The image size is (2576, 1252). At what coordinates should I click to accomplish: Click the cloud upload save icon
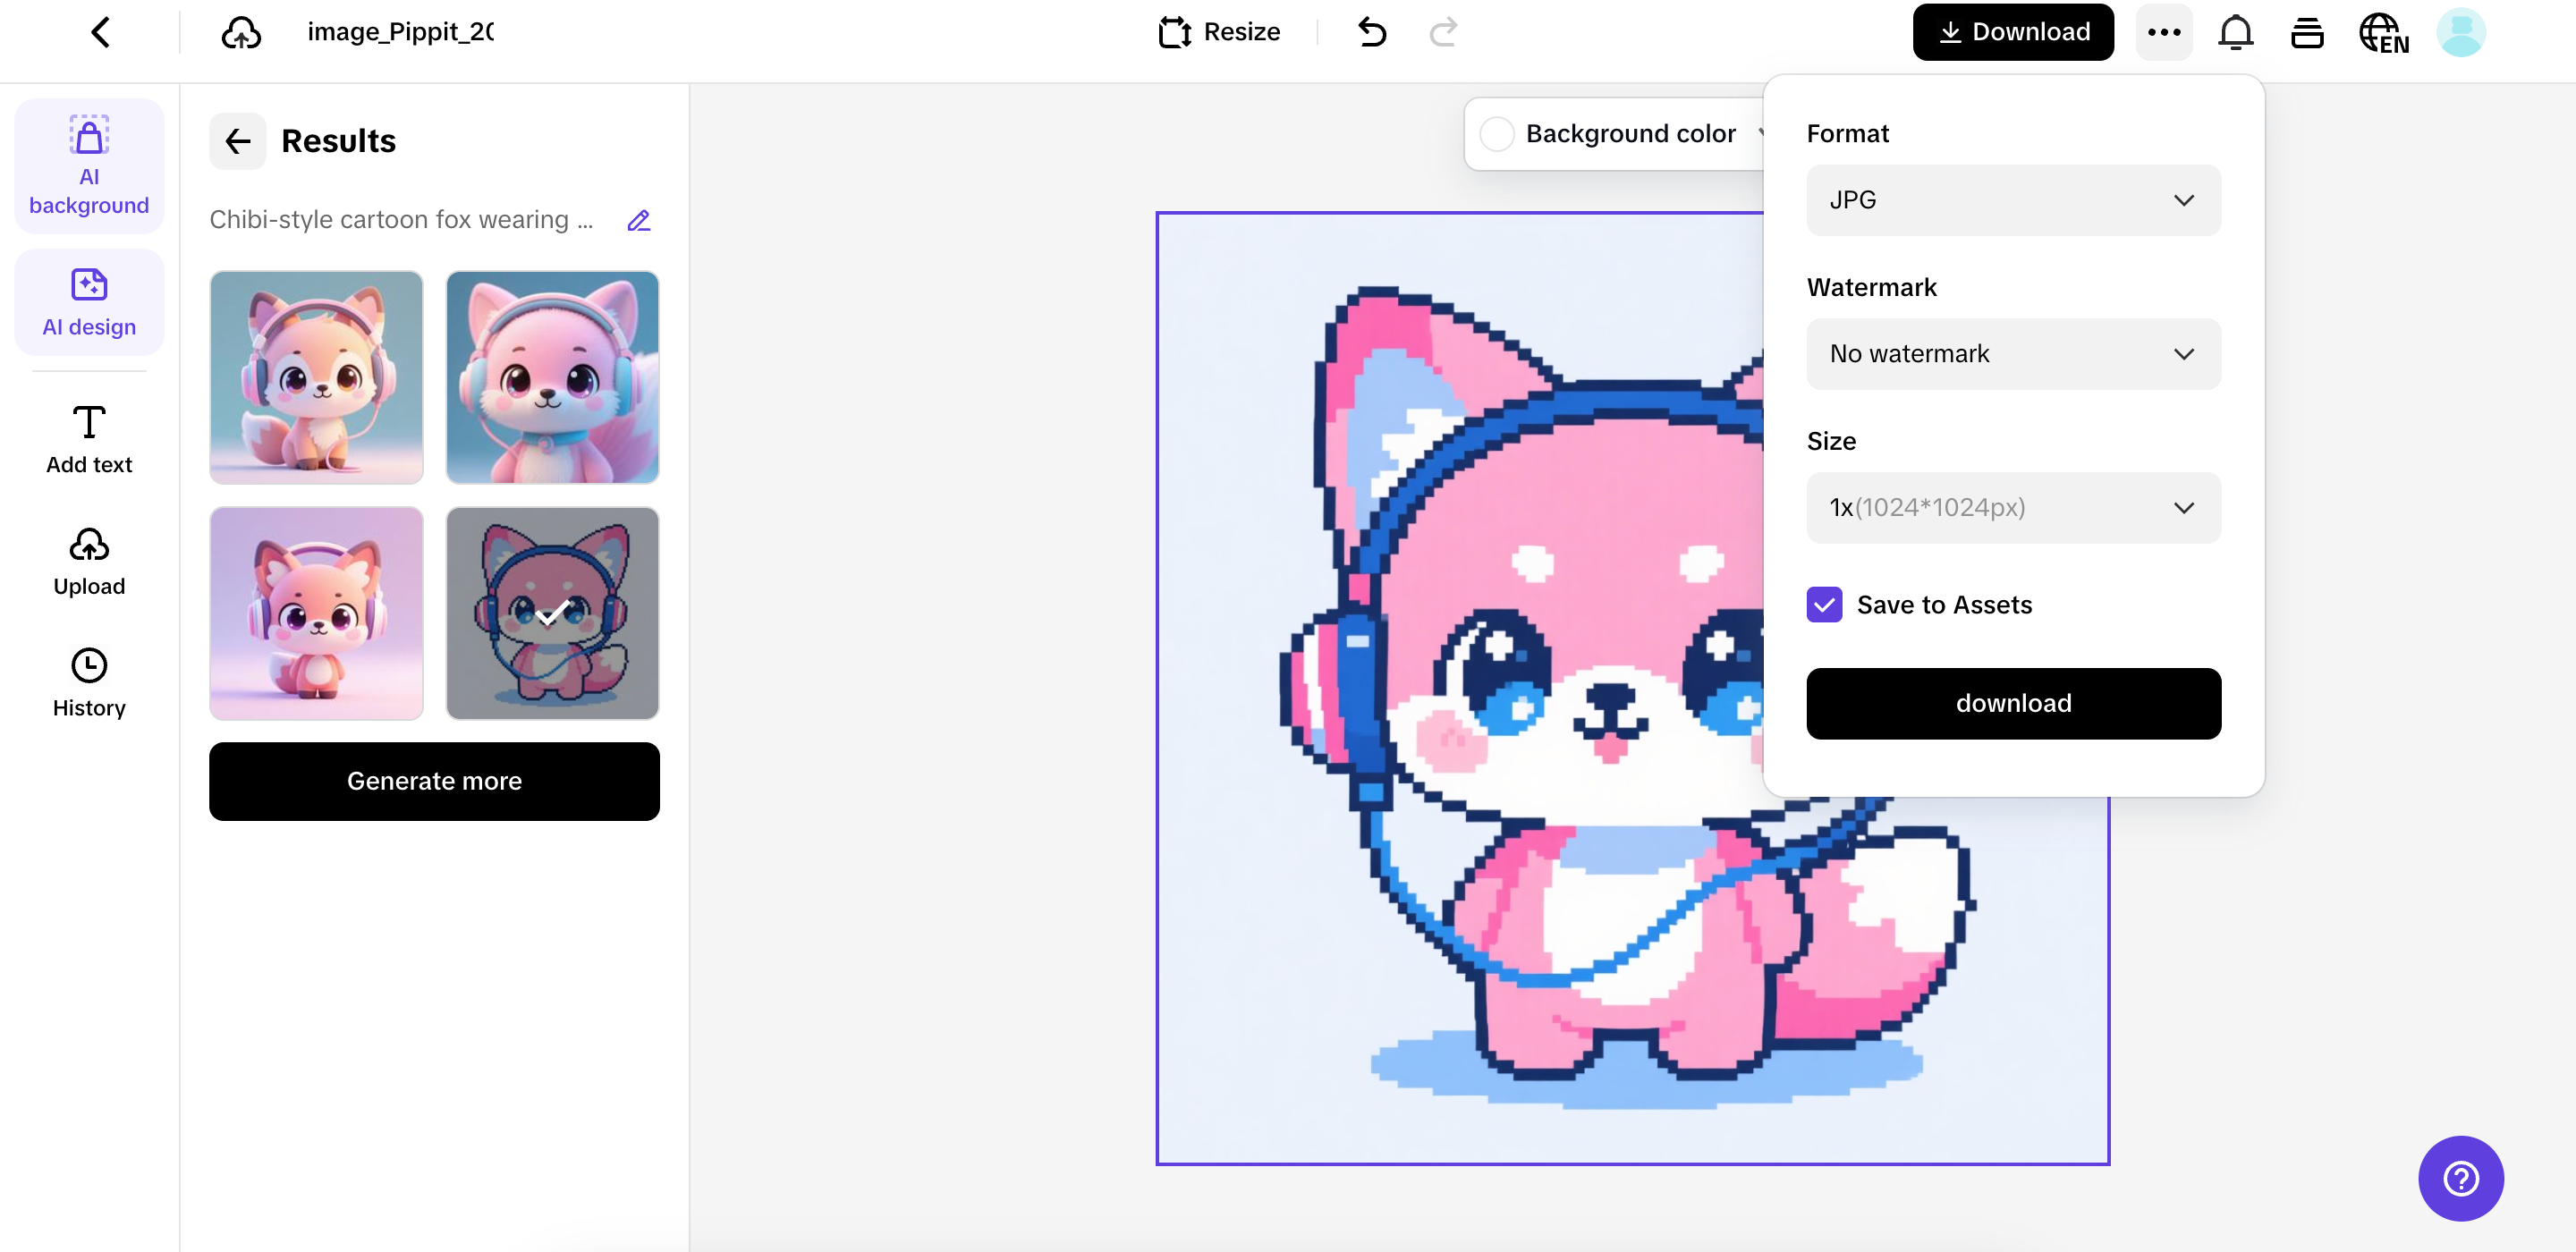click(x=241, y=32)
